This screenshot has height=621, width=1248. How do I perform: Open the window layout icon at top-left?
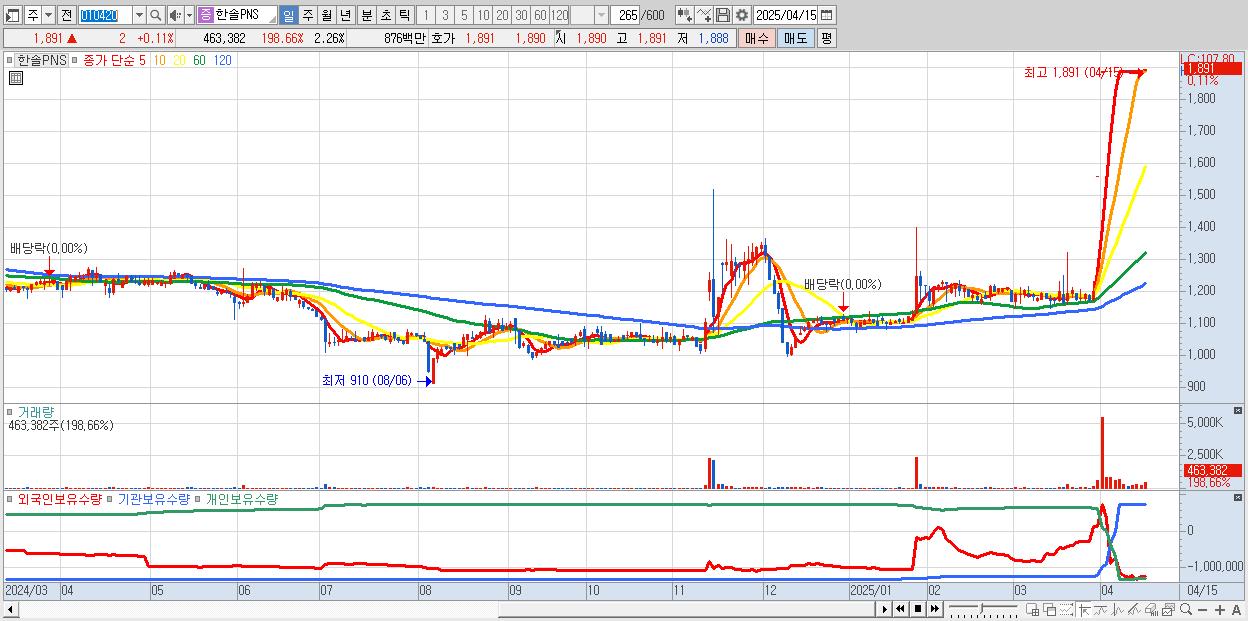tap(12, 15)
